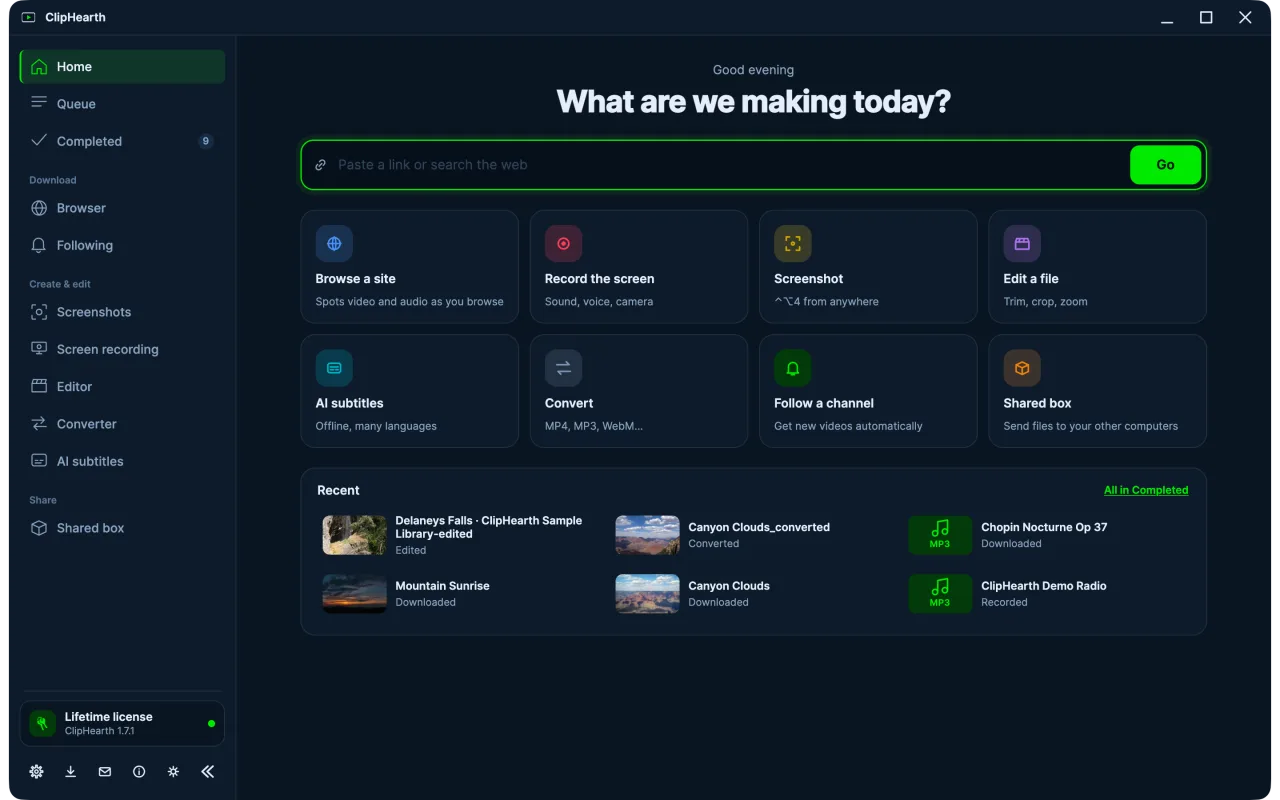The image size is (1280, 800).
Task: Open the info circle icon
Action: click(139, 772)
